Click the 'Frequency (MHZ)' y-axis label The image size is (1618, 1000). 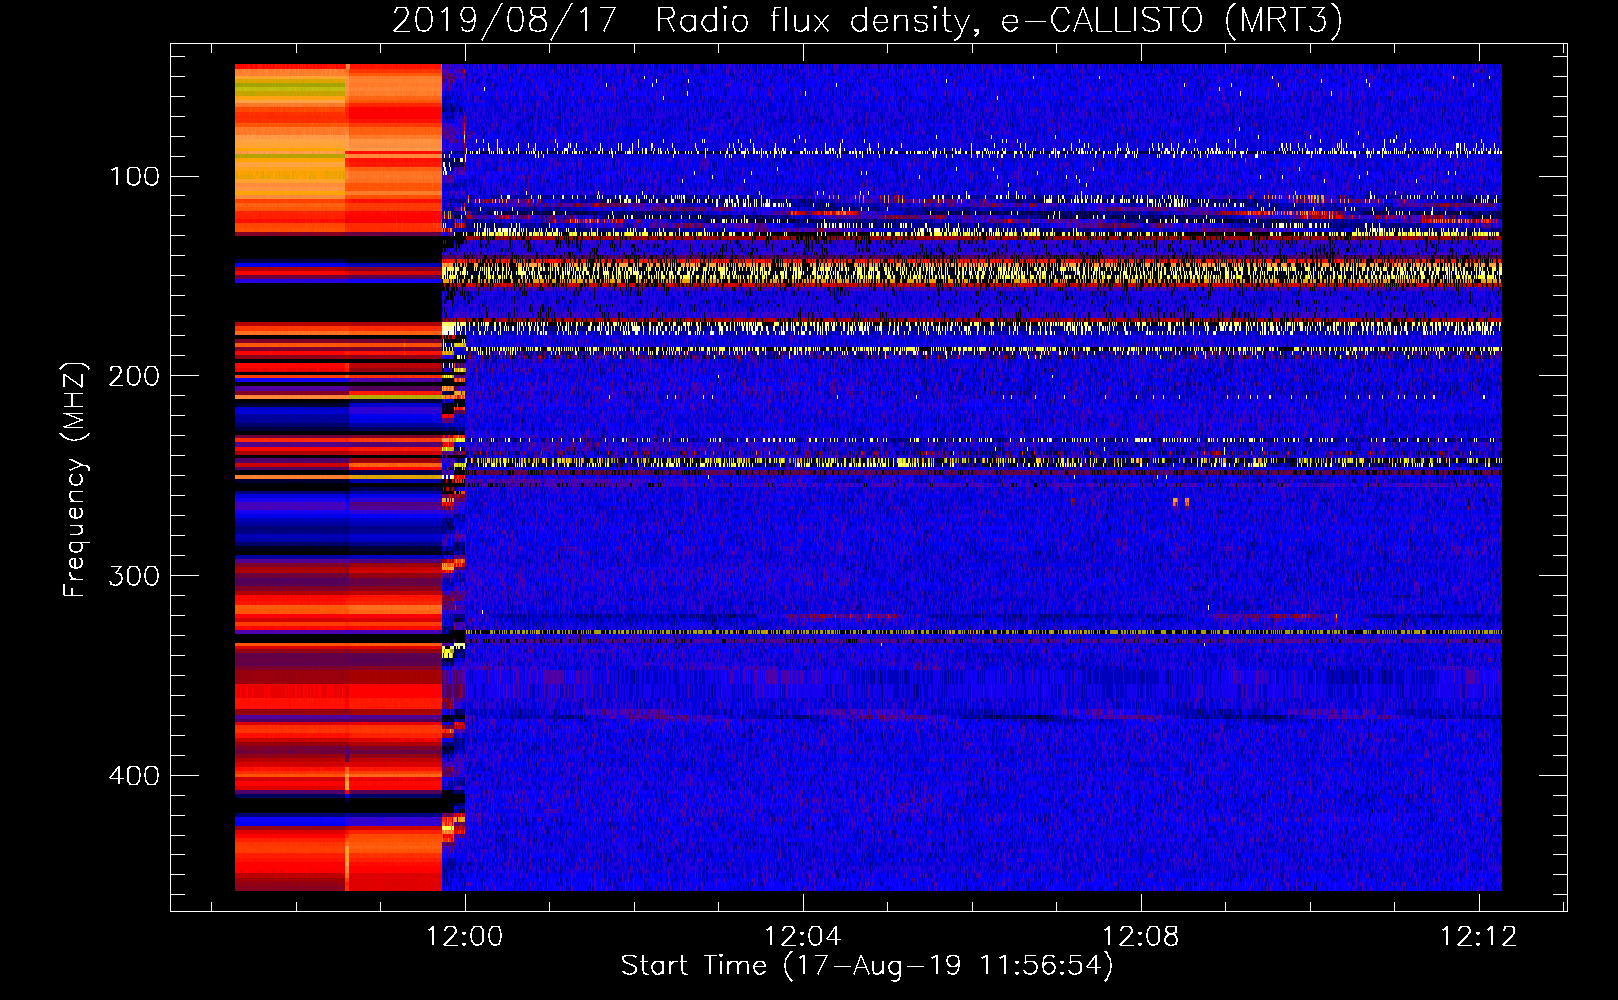pyautogui.click(x=75, y=480)
